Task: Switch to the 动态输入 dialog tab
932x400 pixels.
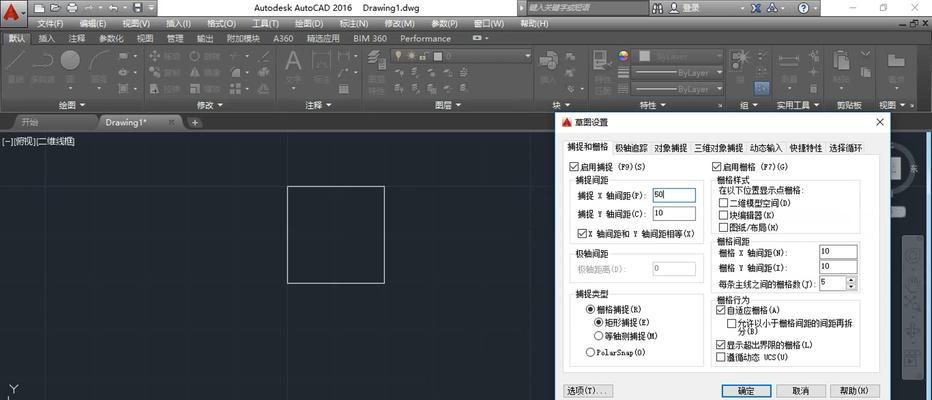Action: tap(766, 147)
